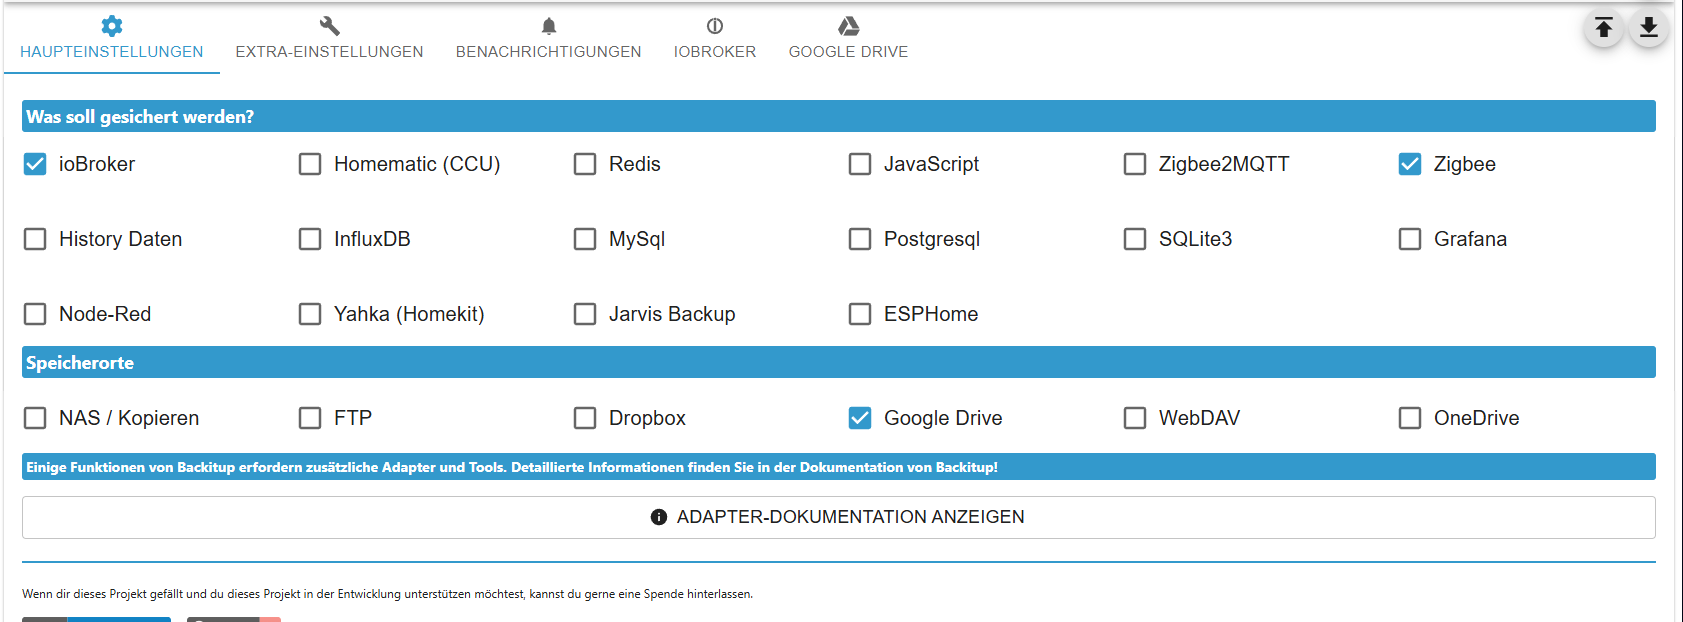Uncheck Google Drive as storage location

point(860,418)
